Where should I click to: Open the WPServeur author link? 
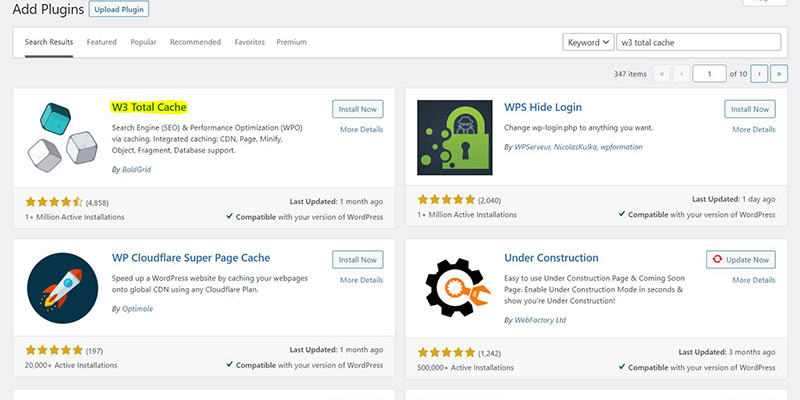532,147
